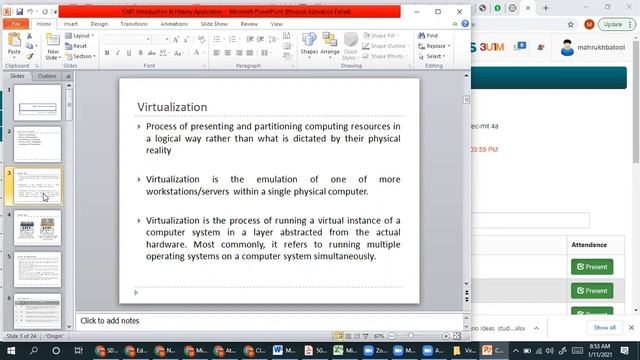Viewport: 640px width, 360px height.
Task: Open Quick Styles gallery
Action: 350,46
